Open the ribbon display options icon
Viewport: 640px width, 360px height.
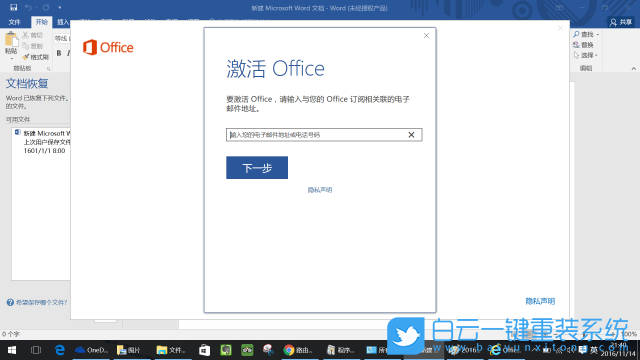559,7
